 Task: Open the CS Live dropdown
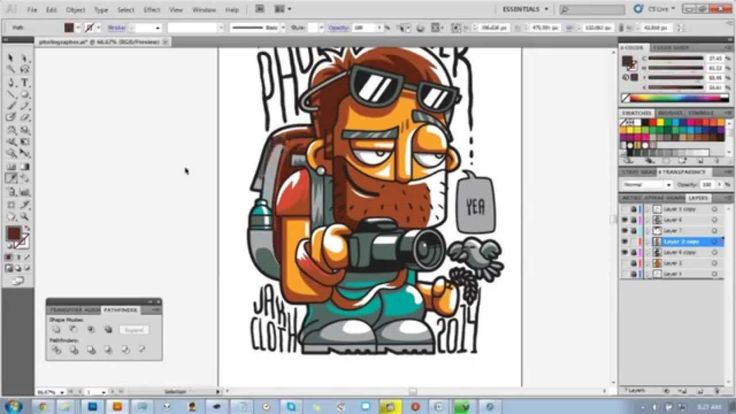pyautogui.click(x=661, y=8)
